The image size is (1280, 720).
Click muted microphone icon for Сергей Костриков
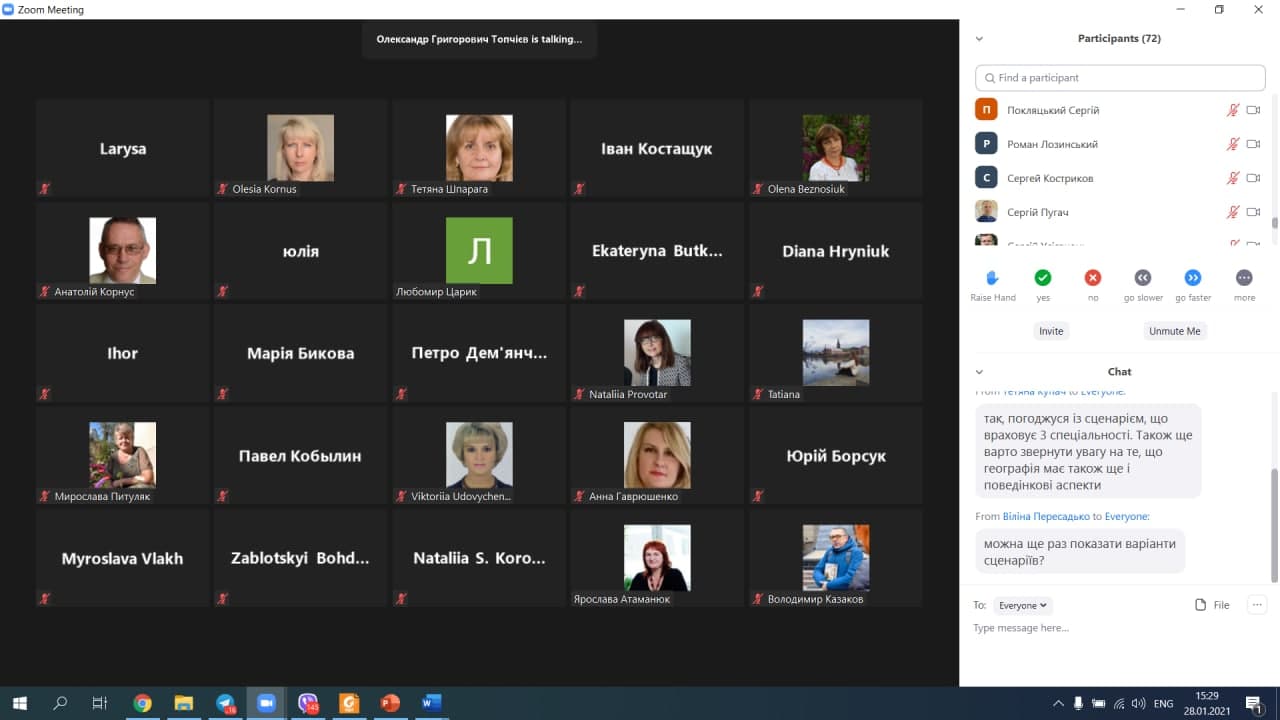click(1233, 178)
